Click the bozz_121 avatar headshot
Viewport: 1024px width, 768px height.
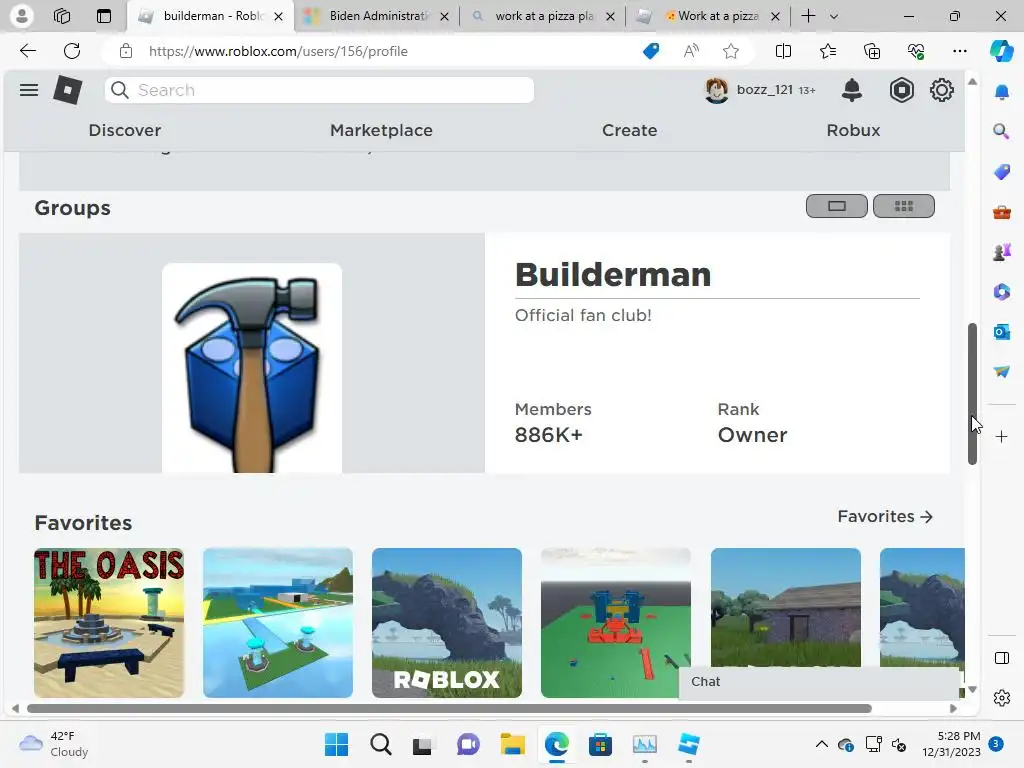(716, 90)
